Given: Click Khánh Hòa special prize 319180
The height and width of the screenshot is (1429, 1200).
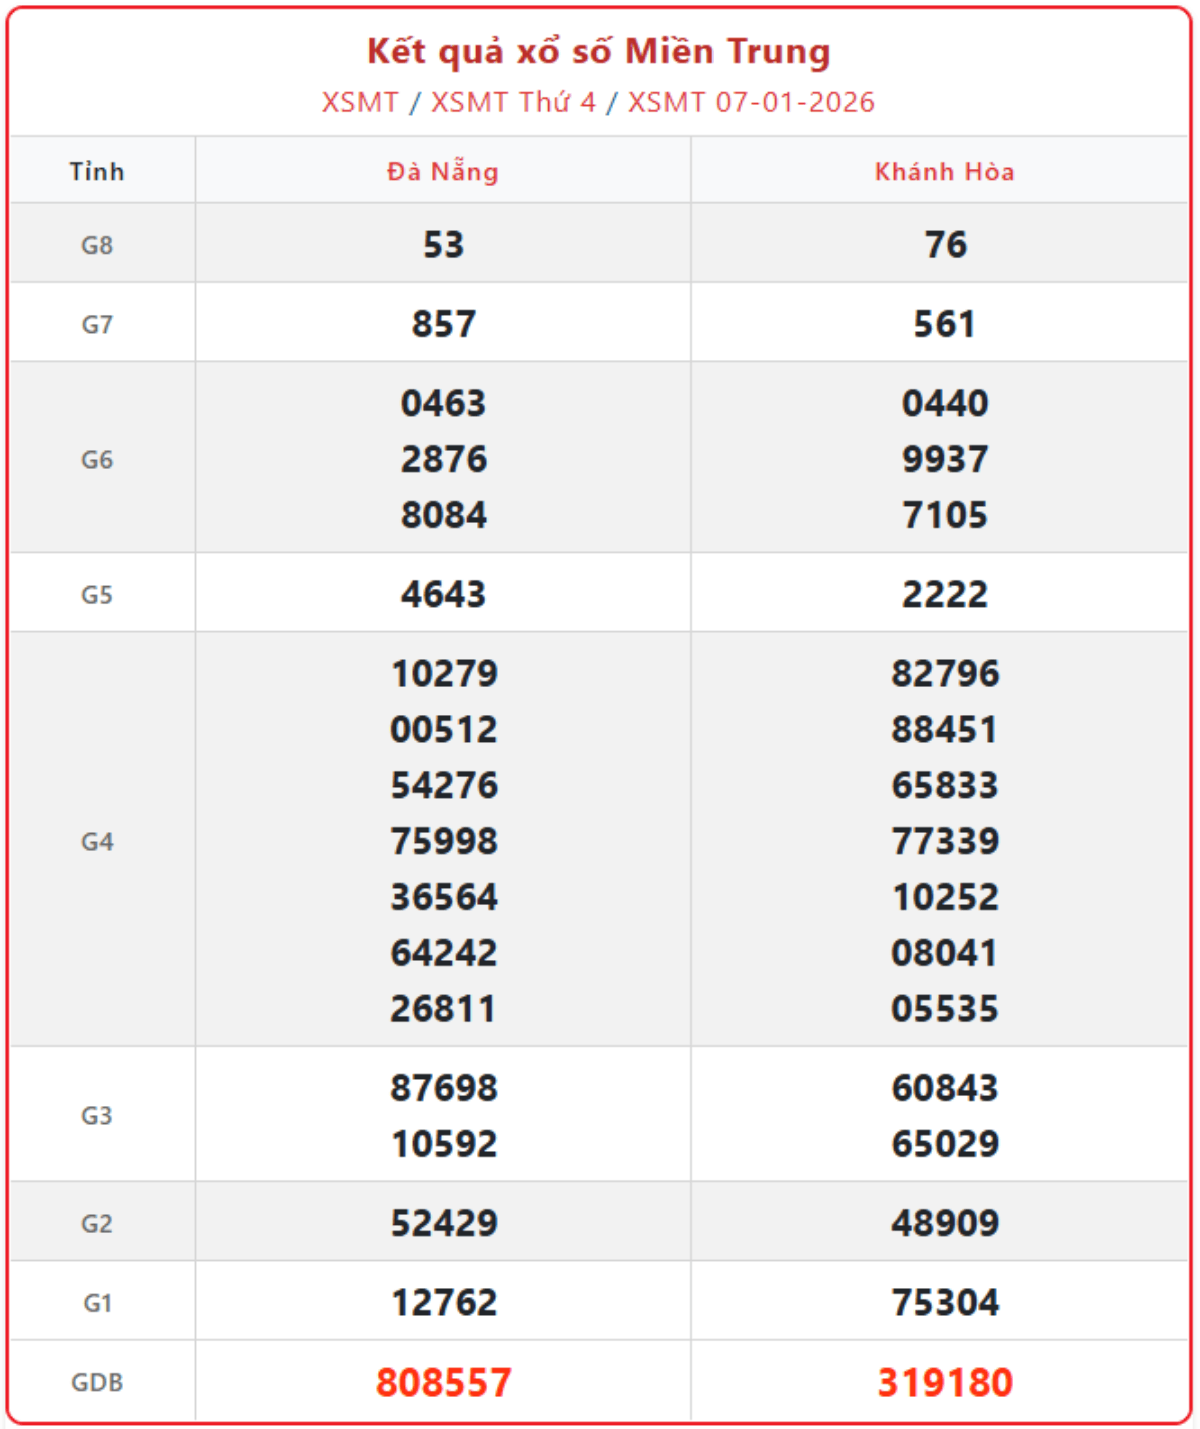Looking at the screenshot, I should 945,1382.
